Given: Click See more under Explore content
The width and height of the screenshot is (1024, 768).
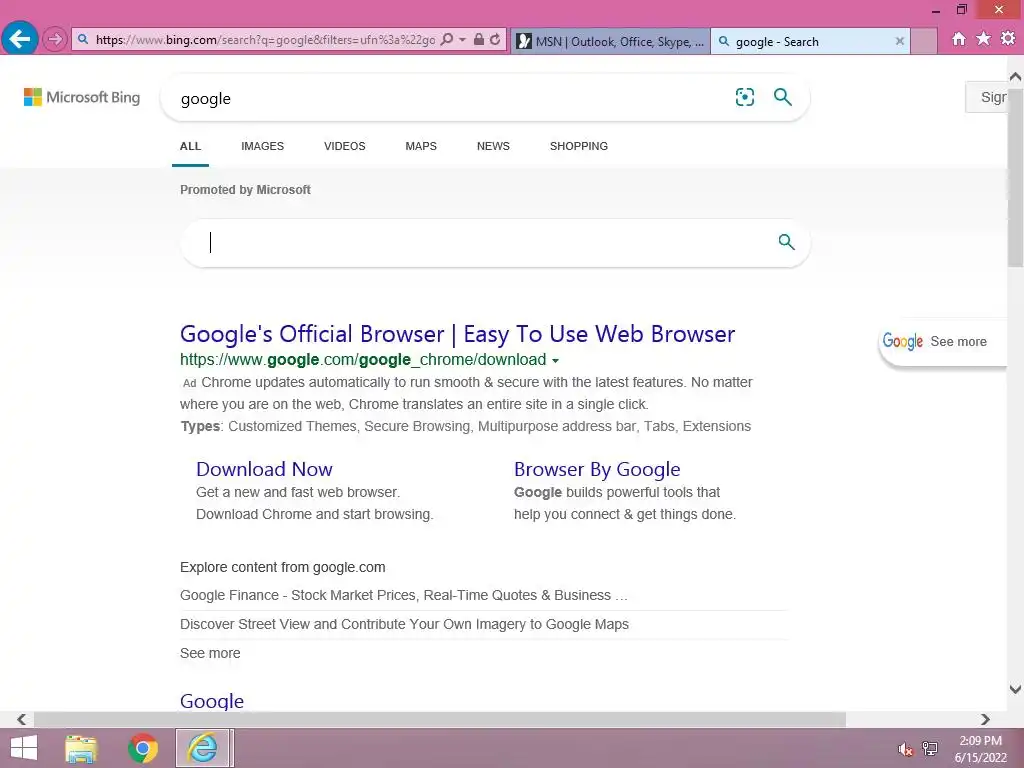Looking at the screenshot, I should click(210, 653).
